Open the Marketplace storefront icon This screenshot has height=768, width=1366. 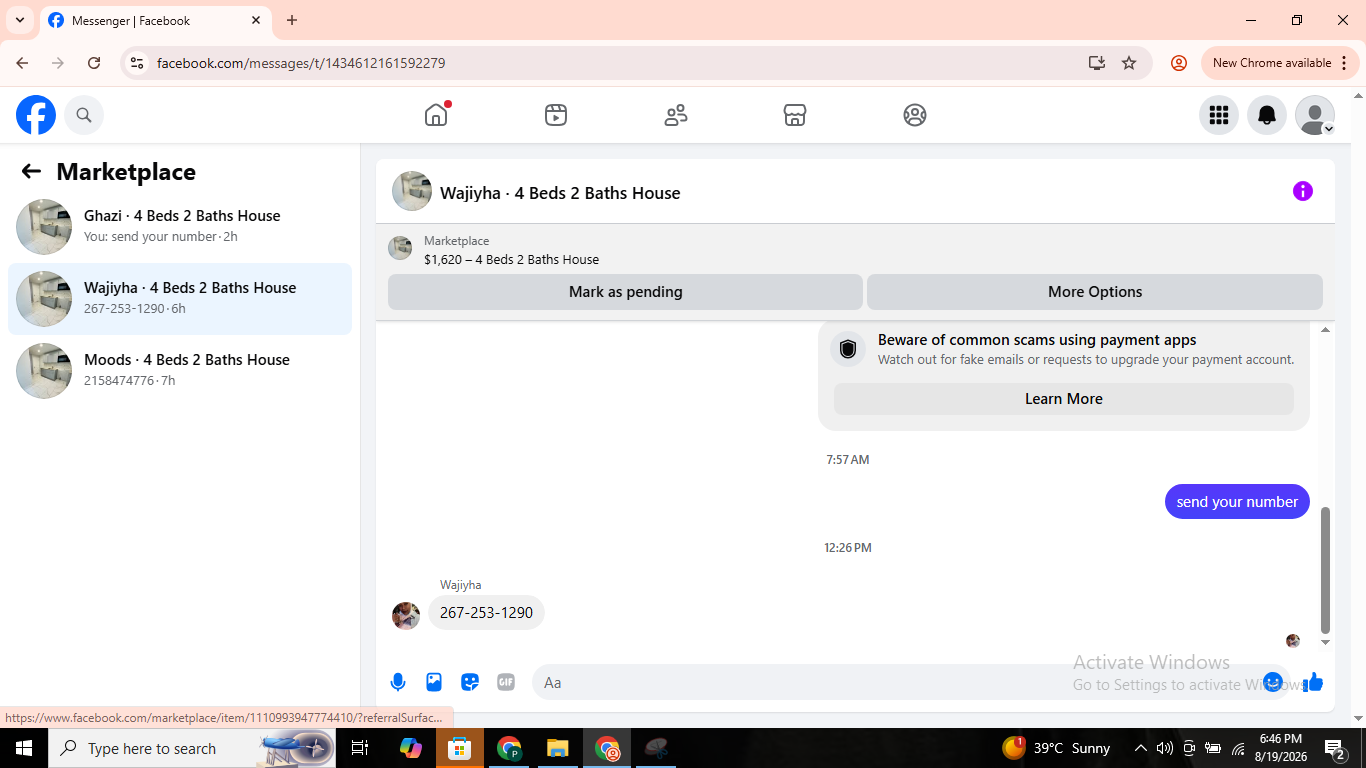pyautogui.click(x=795, y=115)
